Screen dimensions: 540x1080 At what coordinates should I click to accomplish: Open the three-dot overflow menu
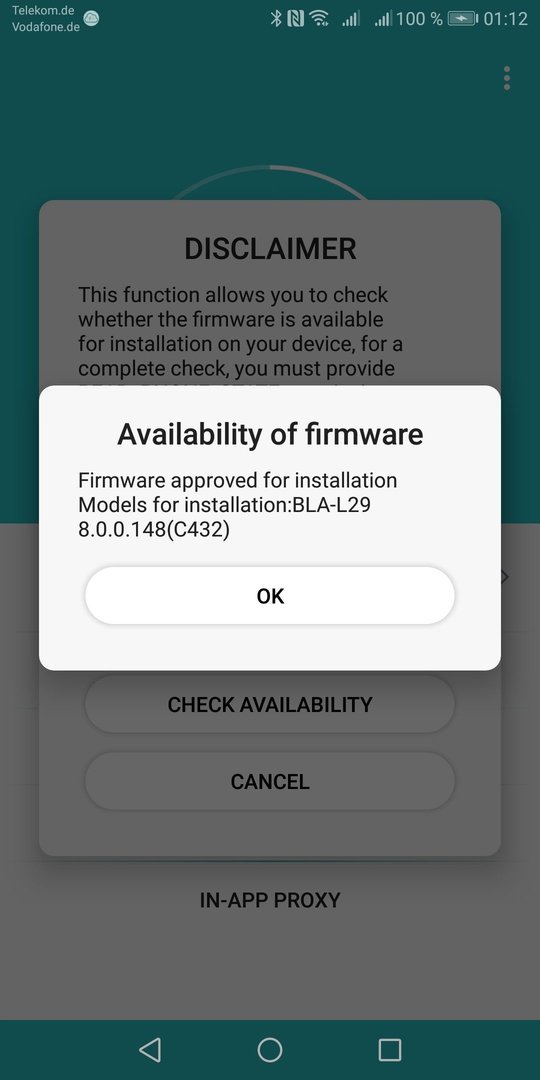click(x=507, y=79)
